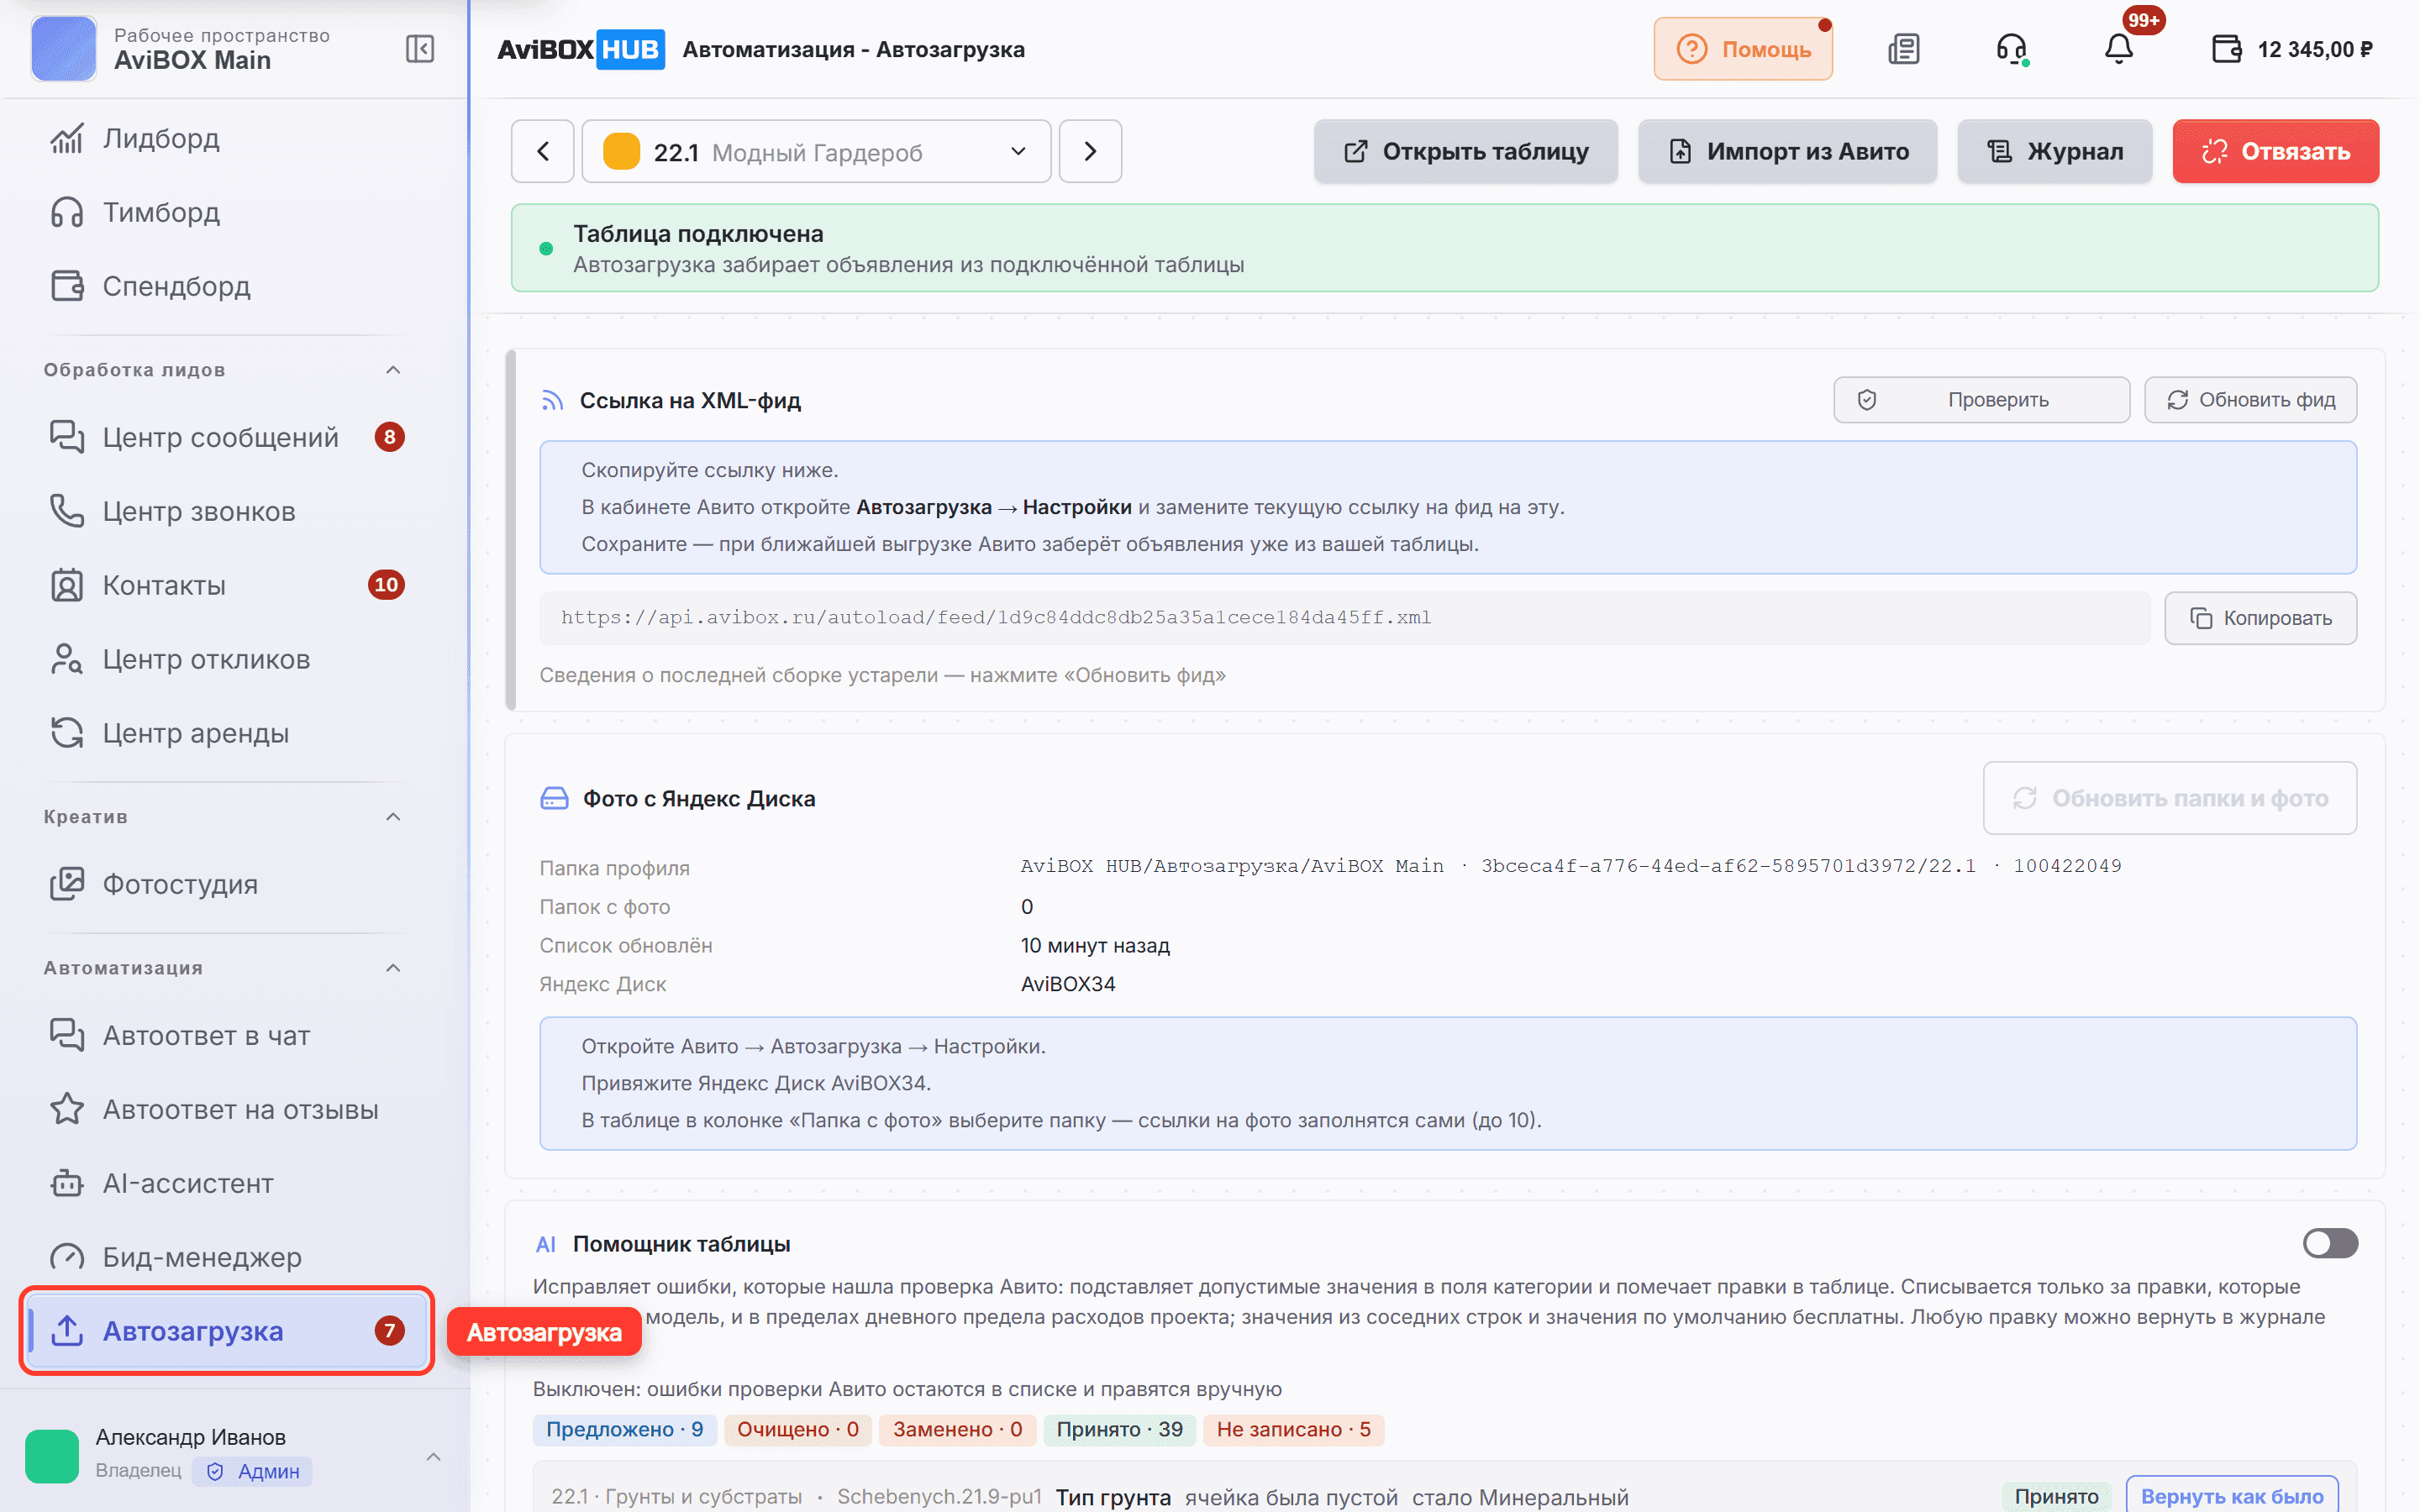Click the Очищено · 0 chip

pyautogui.click(x=798, y=1429)
